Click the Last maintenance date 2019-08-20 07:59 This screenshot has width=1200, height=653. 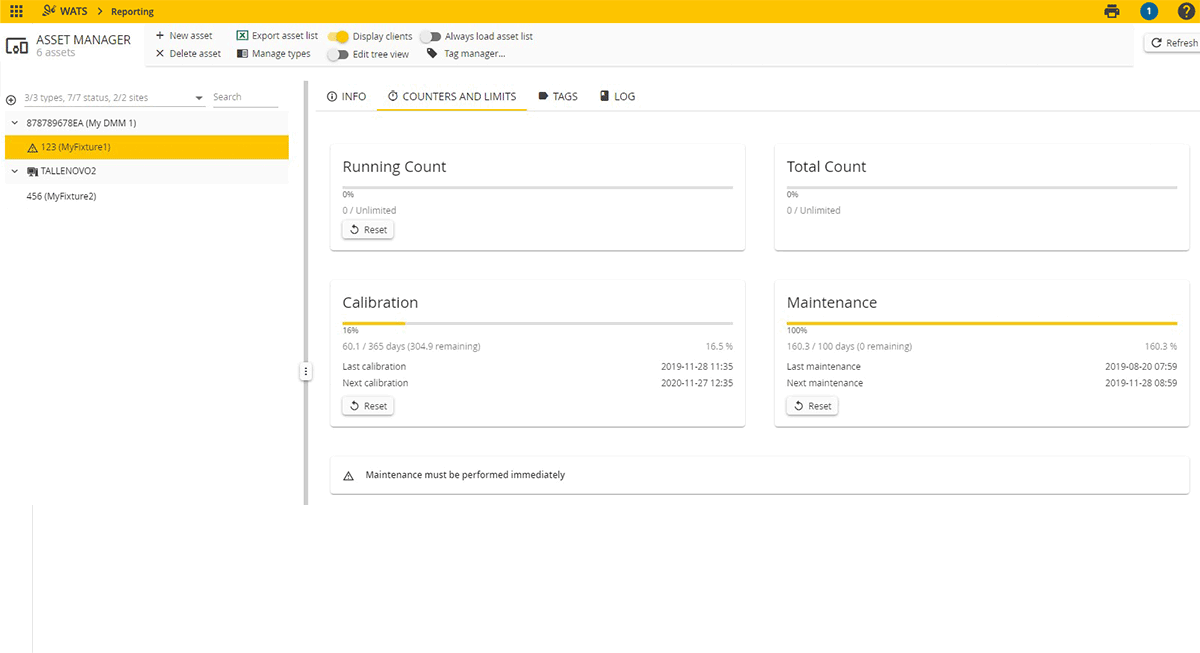point(1141,367)
